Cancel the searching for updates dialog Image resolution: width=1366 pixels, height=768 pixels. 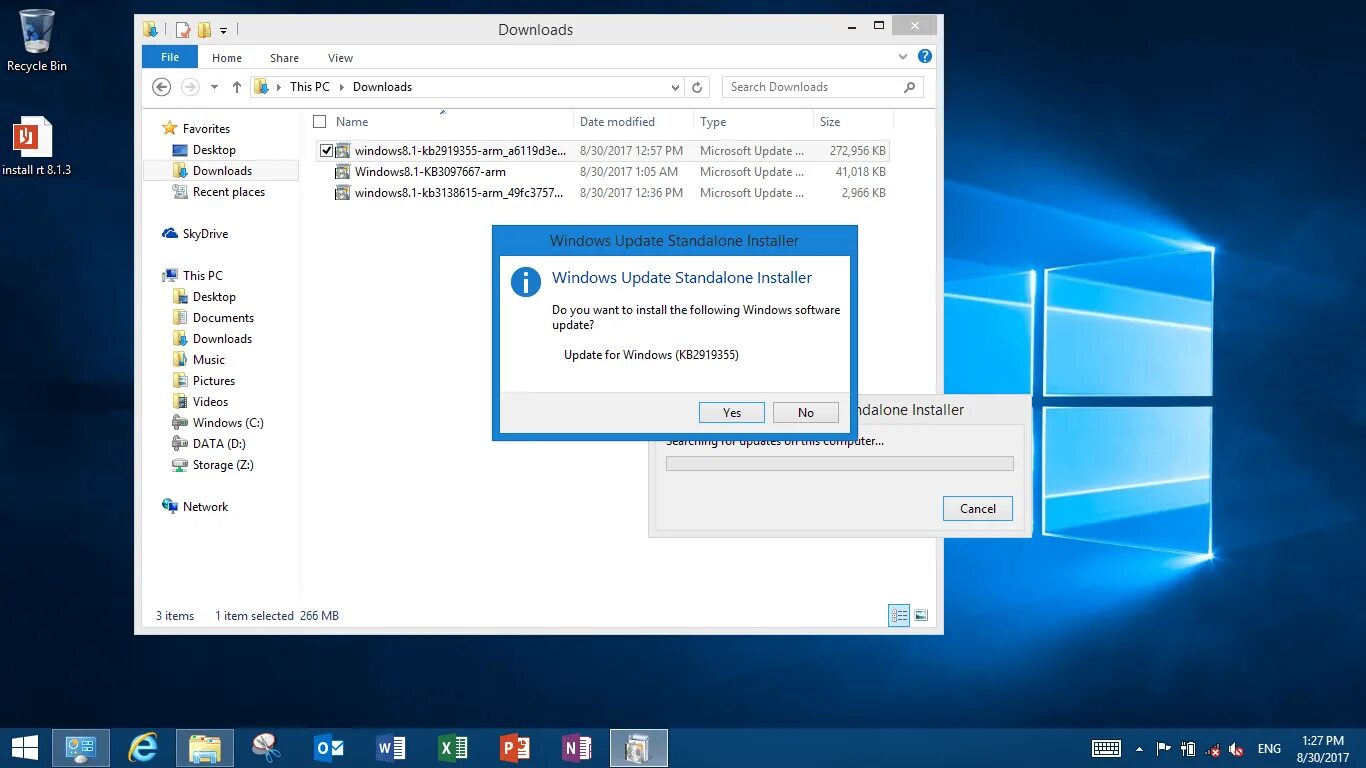point(977,508)
